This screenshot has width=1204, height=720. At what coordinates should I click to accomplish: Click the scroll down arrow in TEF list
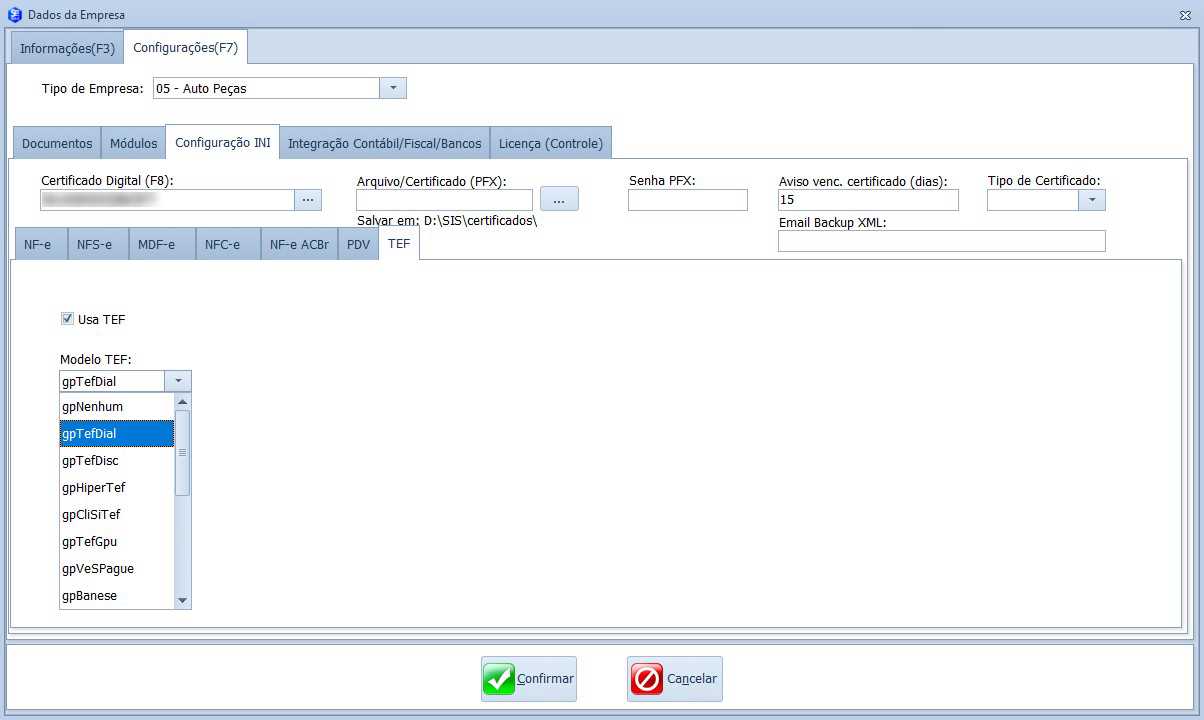point(182,600)
